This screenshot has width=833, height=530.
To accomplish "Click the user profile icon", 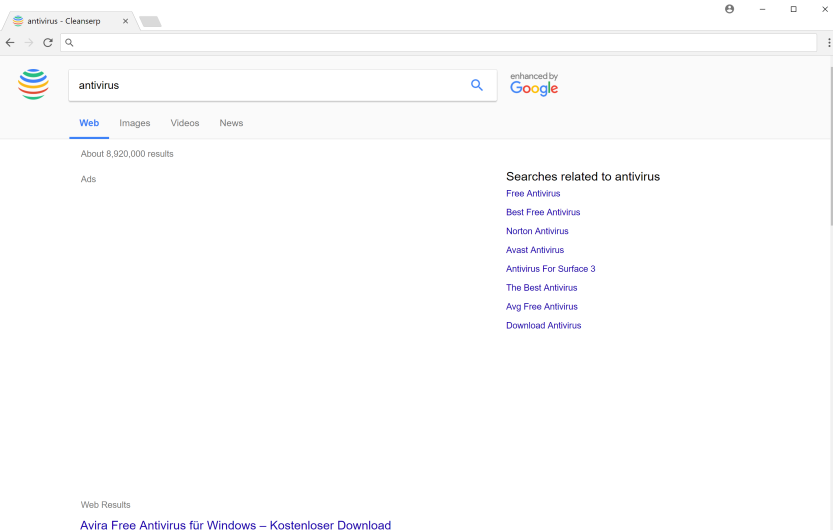I will [729, 9].
